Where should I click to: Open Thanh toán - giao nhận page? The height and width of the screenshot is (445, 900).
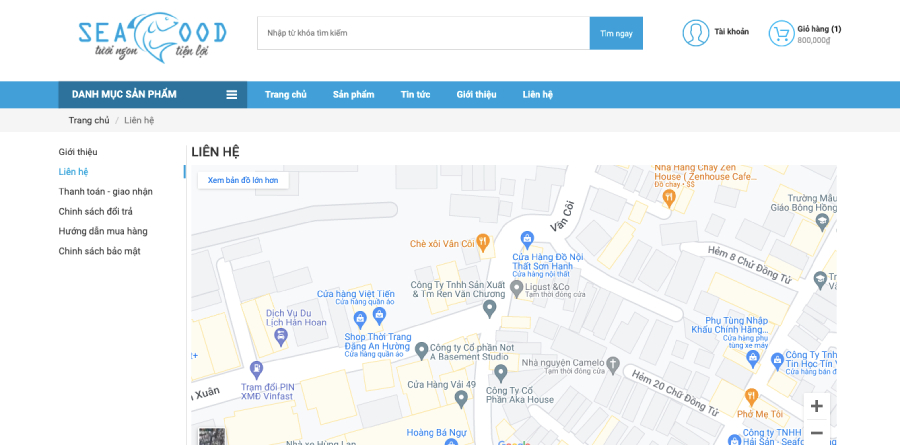click(106, 192)
